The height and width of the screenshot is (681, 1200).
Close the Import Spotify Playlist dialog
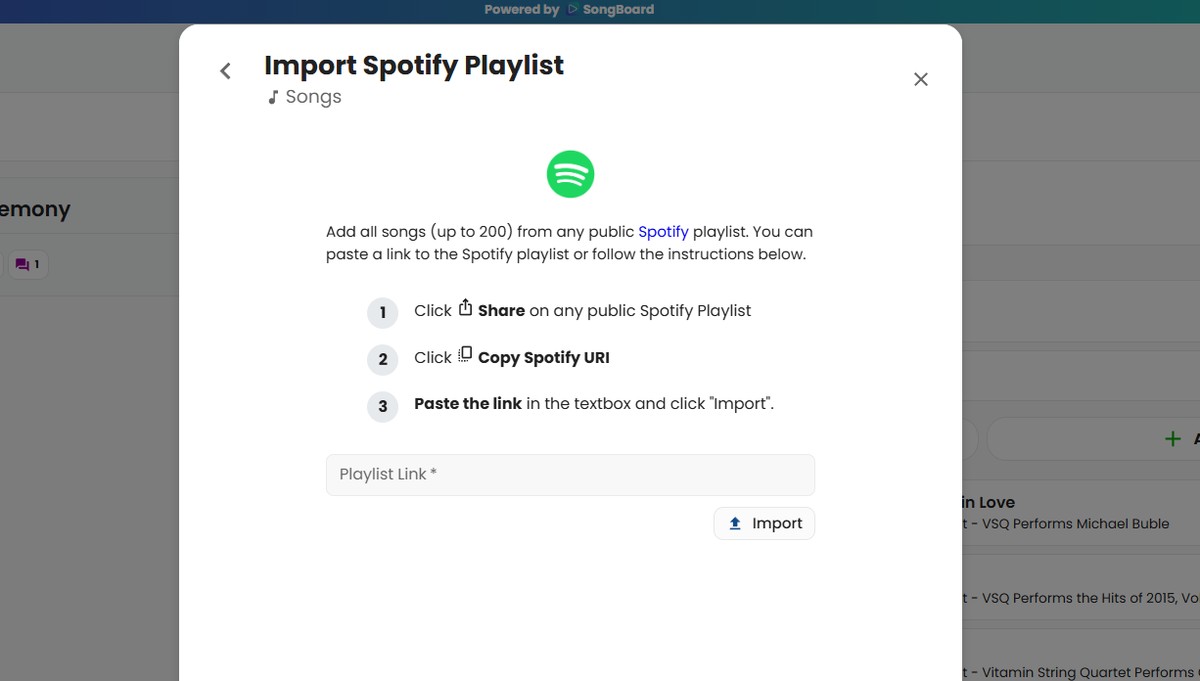921,79
